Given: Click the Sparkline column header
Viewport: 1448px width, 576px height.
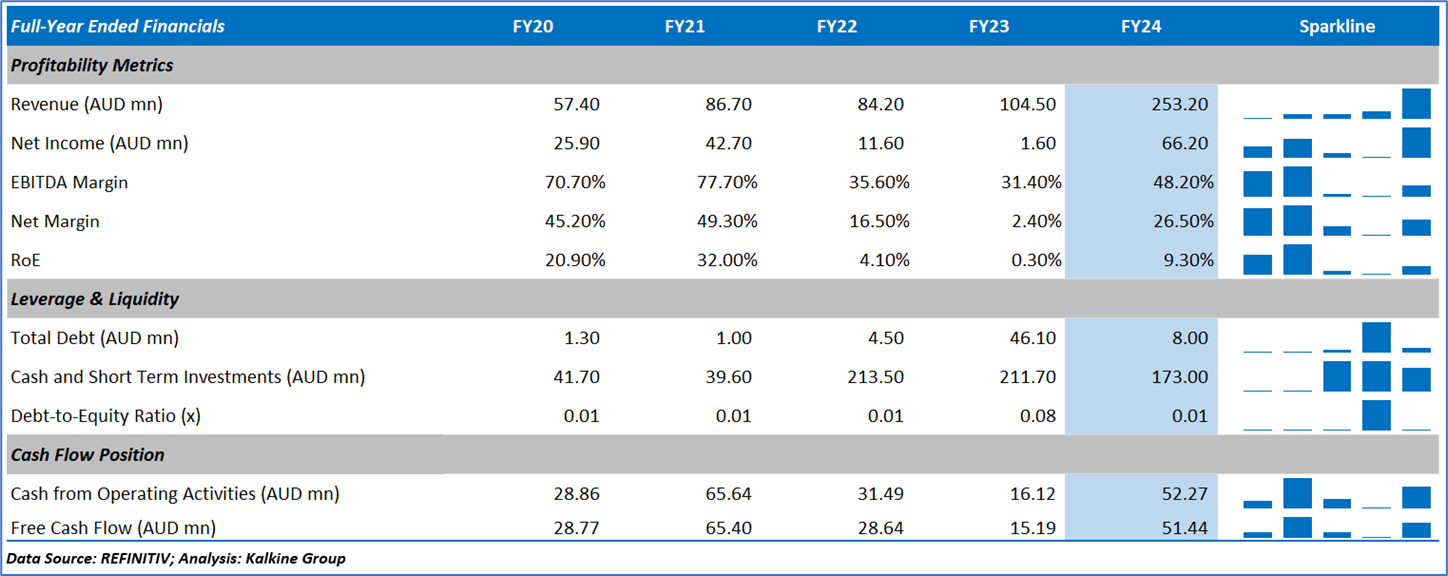Looking at the screenshot, I should 1337,27.
